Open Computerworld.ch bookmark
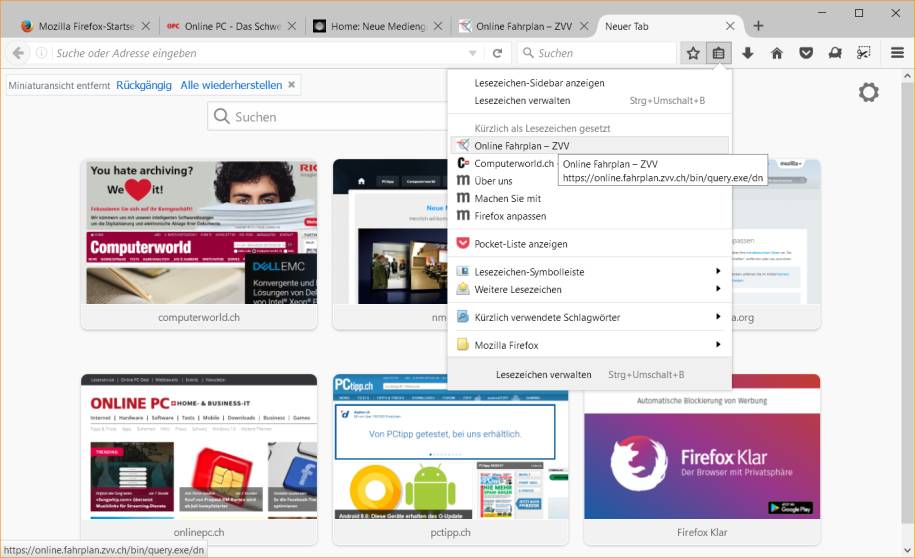The image size is (915, 558). pos(505,163)
